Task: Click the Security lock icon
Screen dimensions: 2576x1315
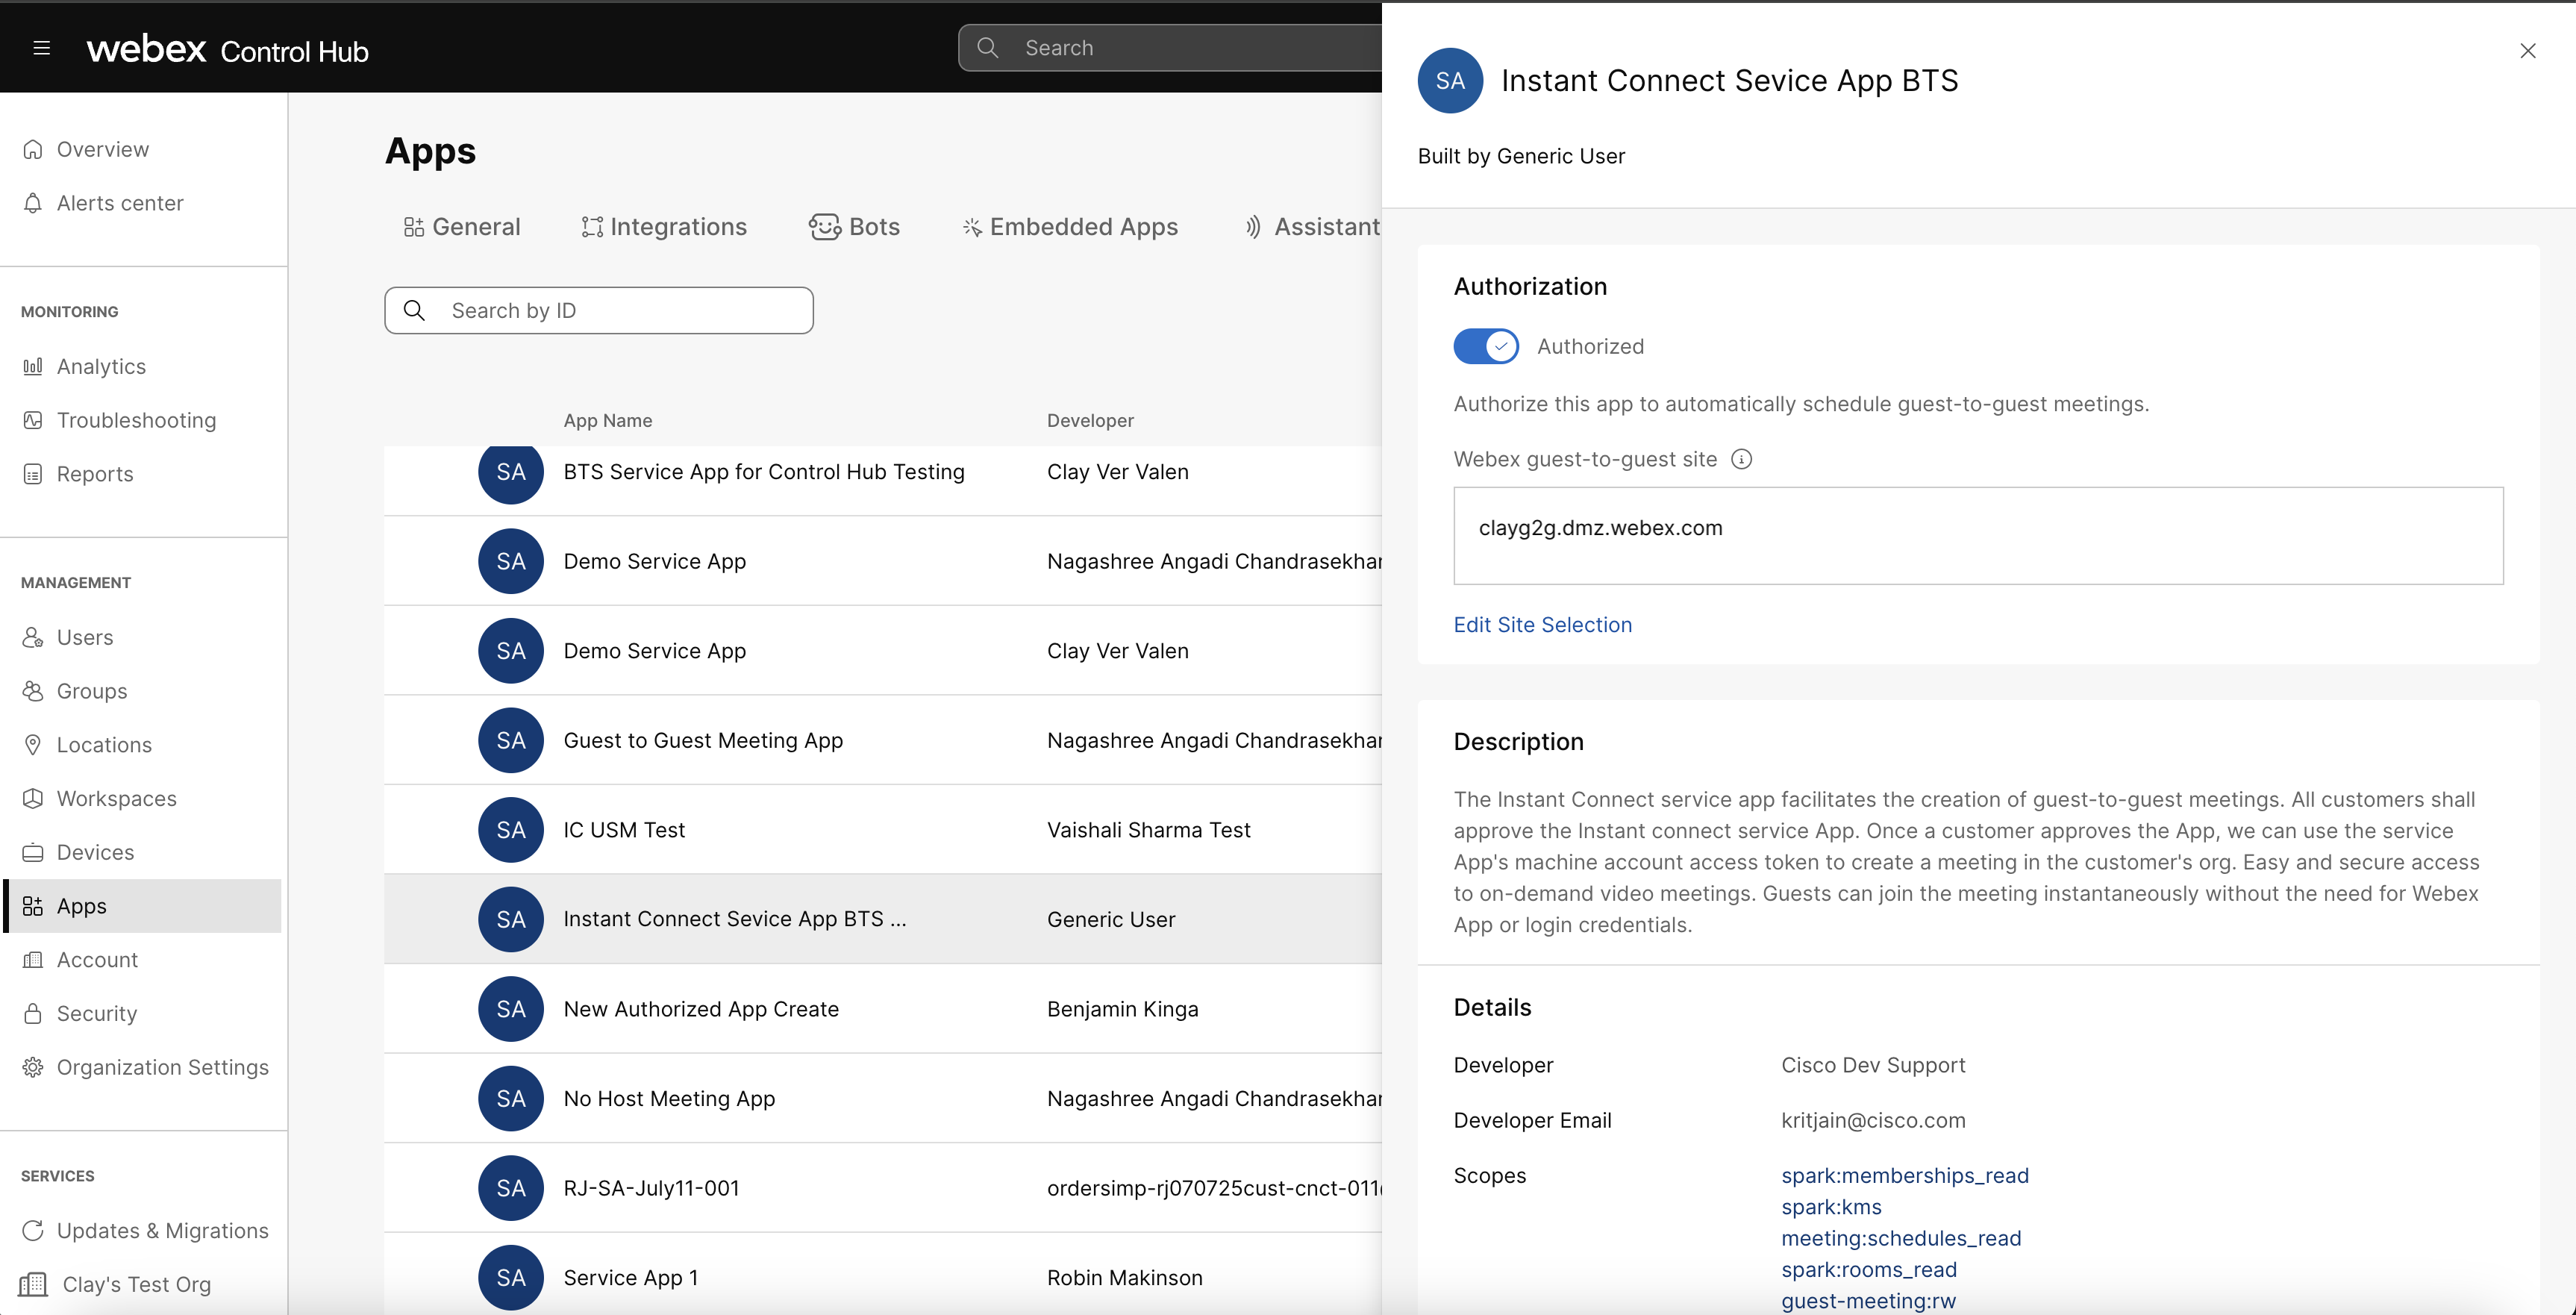Action: coord(33,1013)
